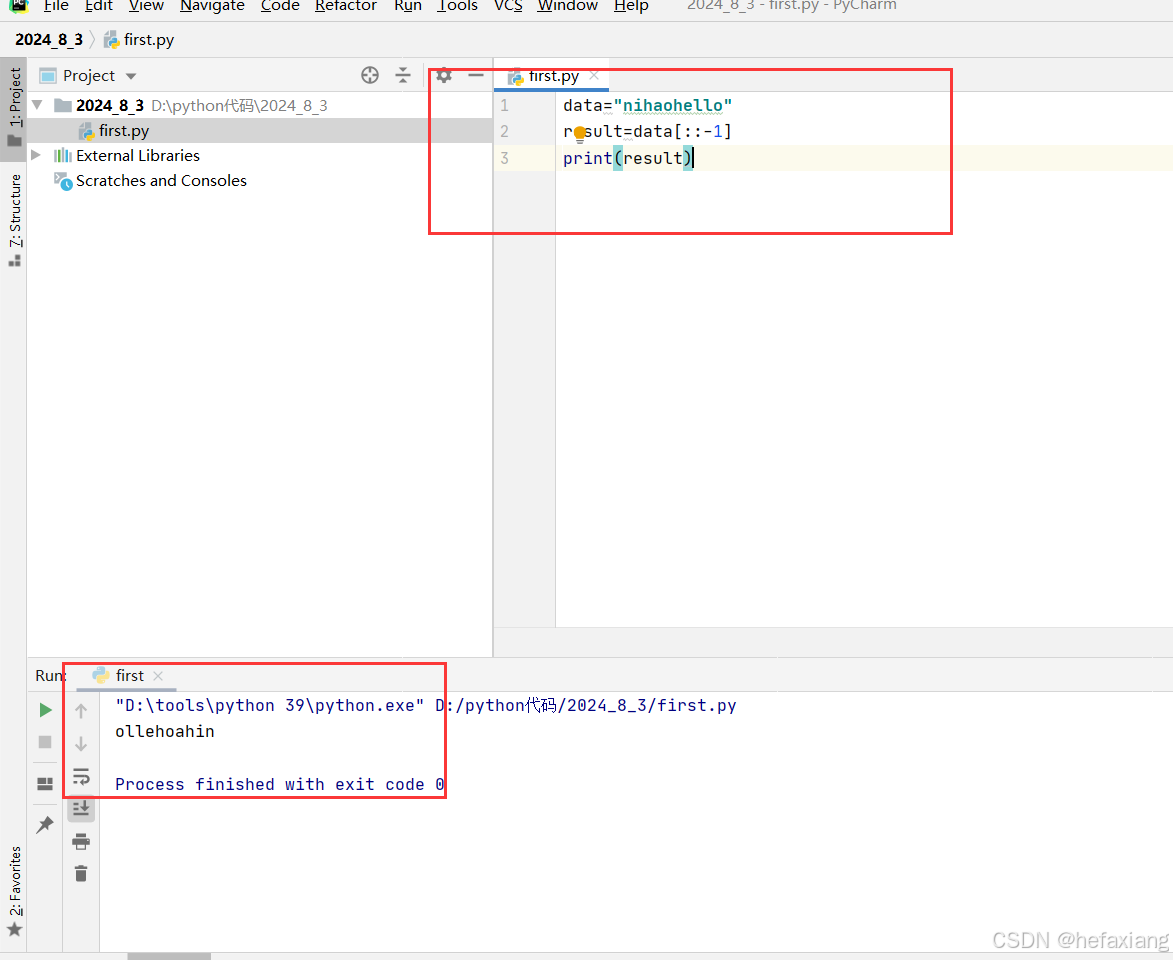
Task: Click the Print output icon
Action: [81, 841]
